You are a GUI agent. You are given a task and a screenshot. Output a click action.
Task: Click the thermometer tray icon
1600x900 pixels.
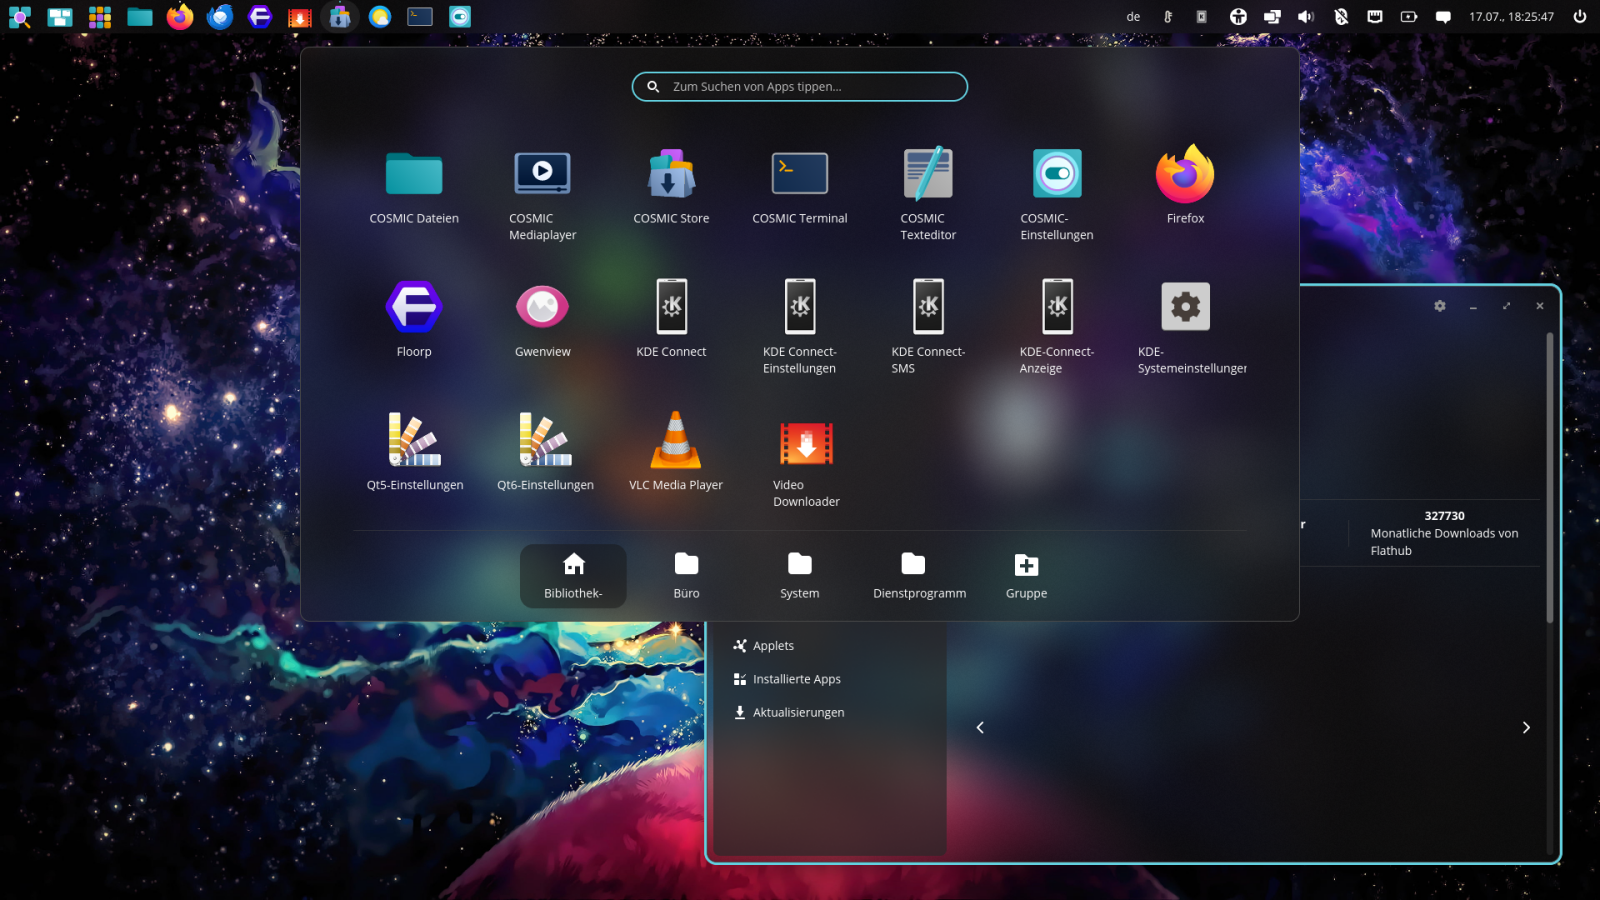(1168, 17)
